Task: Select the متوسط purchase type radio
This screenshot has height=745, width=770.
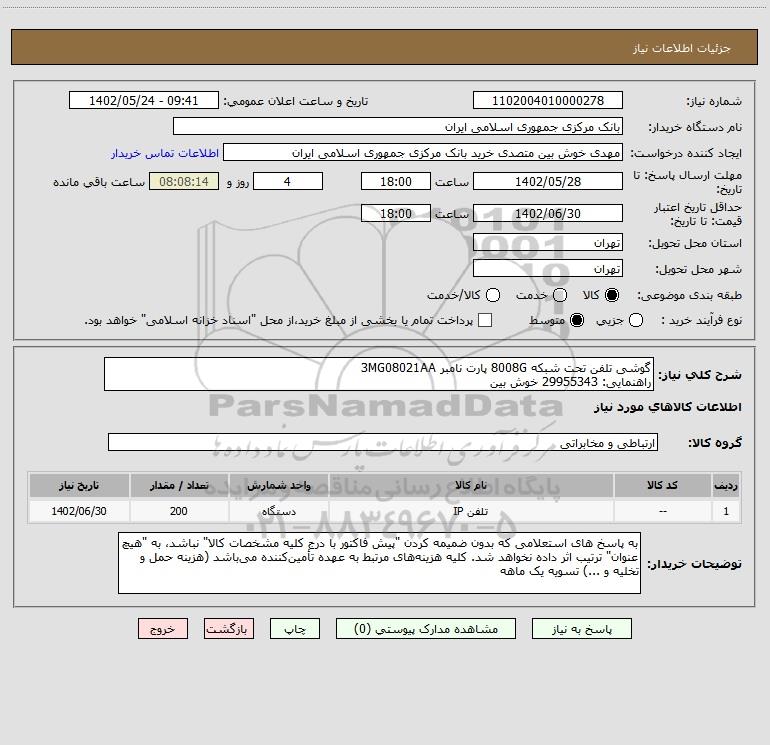Action: pyautogui.click(x=577, y=320)
